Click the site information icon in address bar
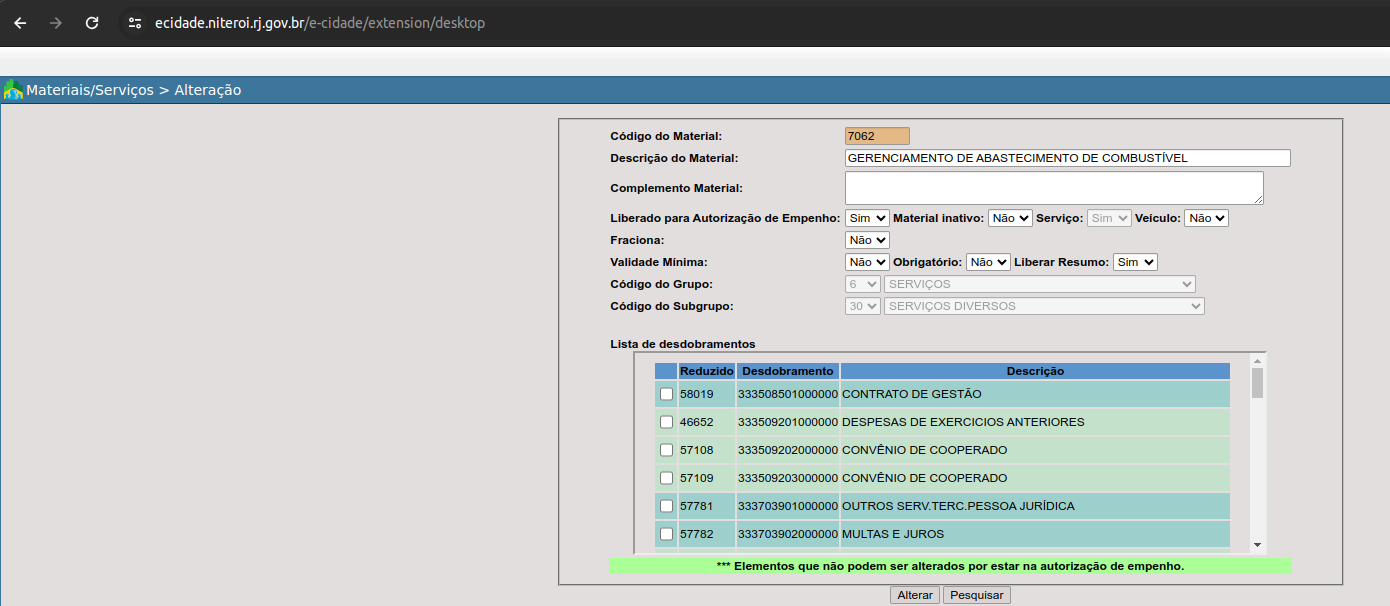Screen dimensions: 1390x606 click(135, 23)
